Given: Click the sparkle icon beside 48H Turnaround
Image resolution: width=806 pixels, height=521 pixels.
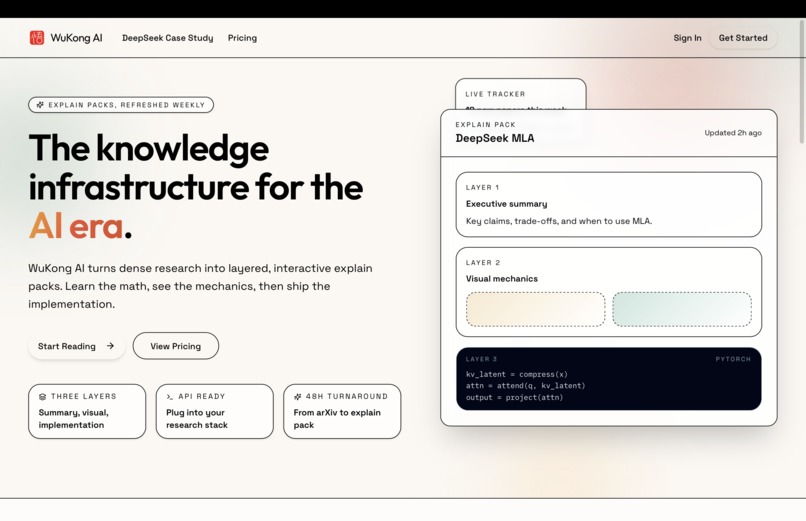Looking at the screenshot, I should pos(297,397).
